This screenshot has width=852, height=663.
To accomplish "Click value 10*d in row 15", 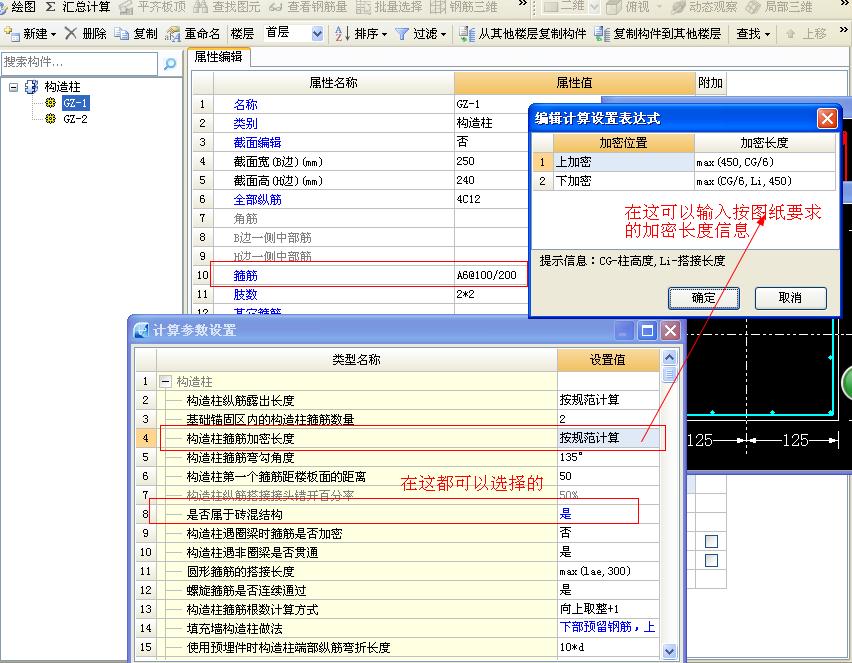I will click(608, 647).
